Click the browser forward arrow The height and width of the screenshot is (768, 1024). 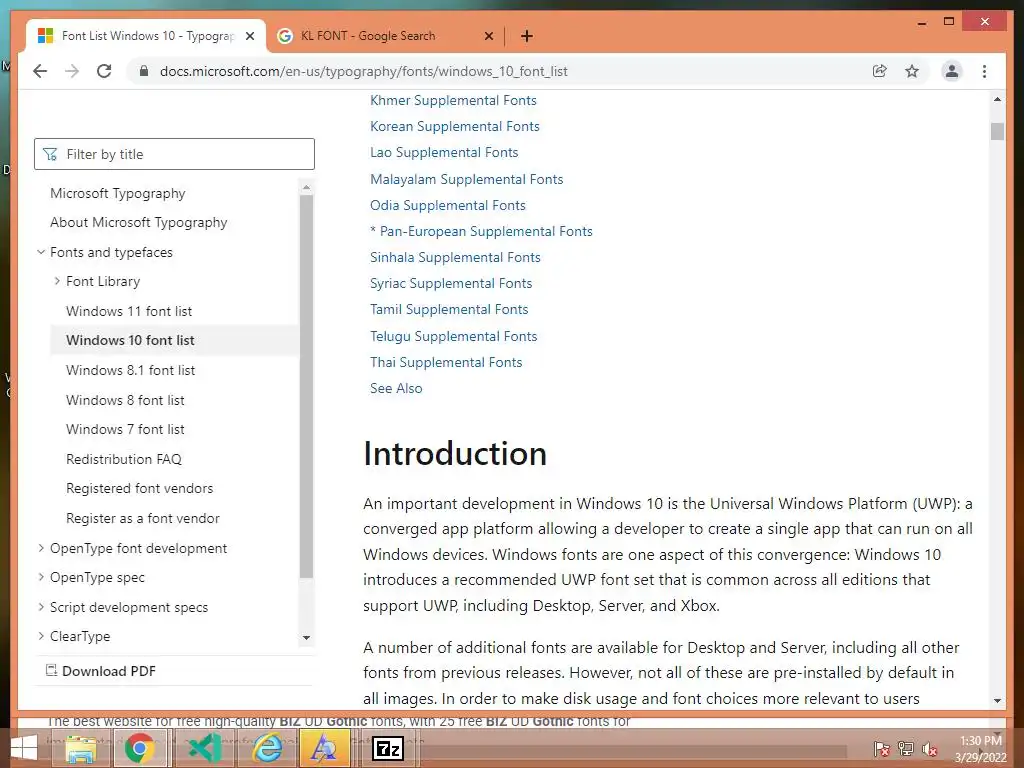tap(72, 71)
